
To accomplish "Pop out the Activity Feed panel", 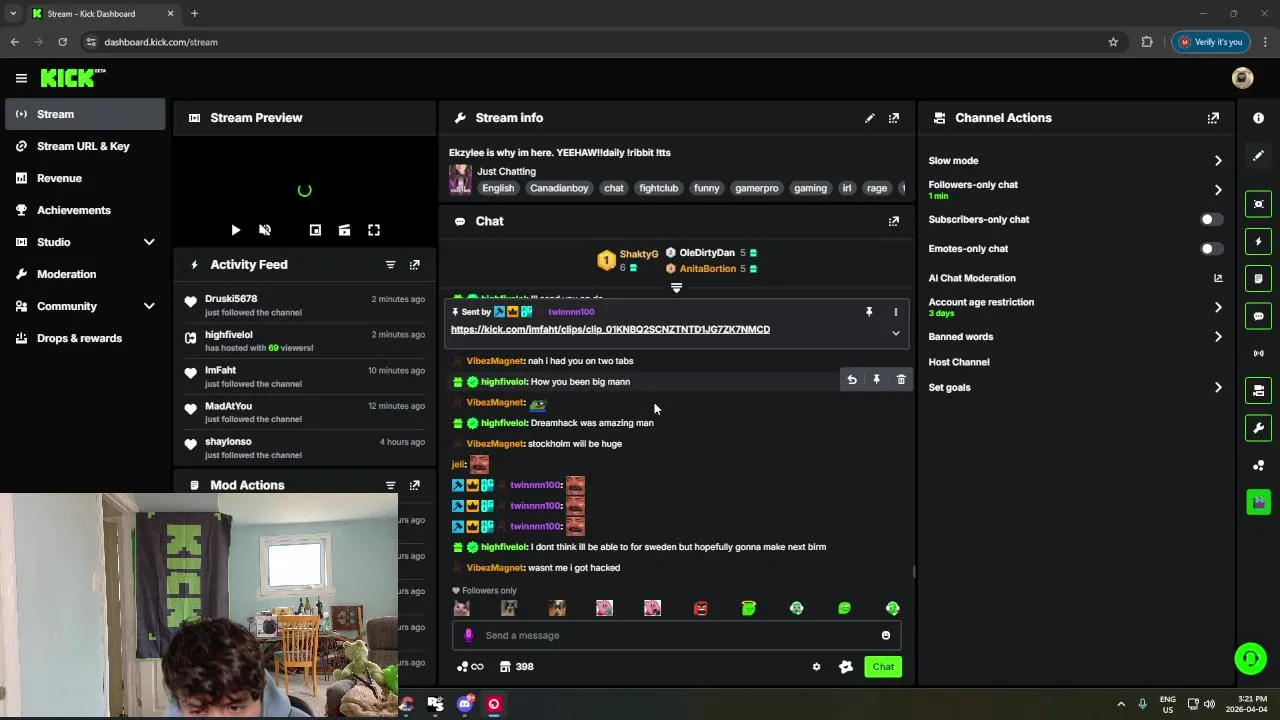I will (415, 265).
